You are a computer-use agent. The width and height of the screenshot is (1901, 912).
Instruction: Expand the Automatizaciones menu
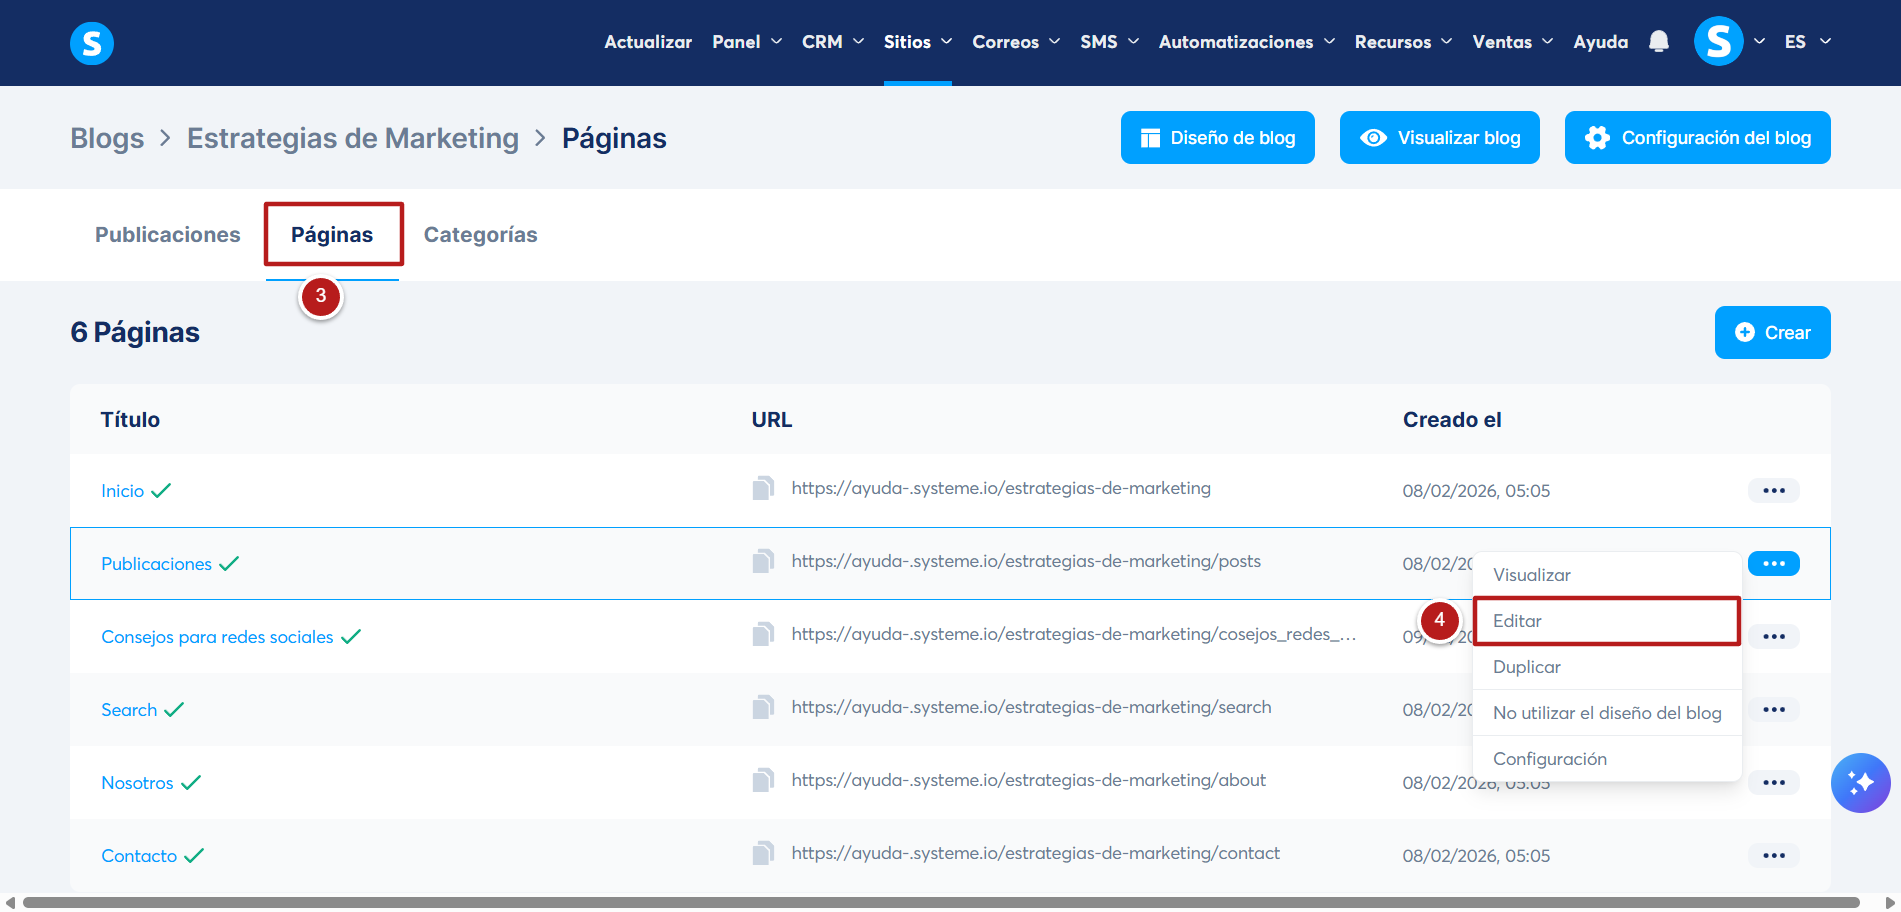tap(1247, 42)
